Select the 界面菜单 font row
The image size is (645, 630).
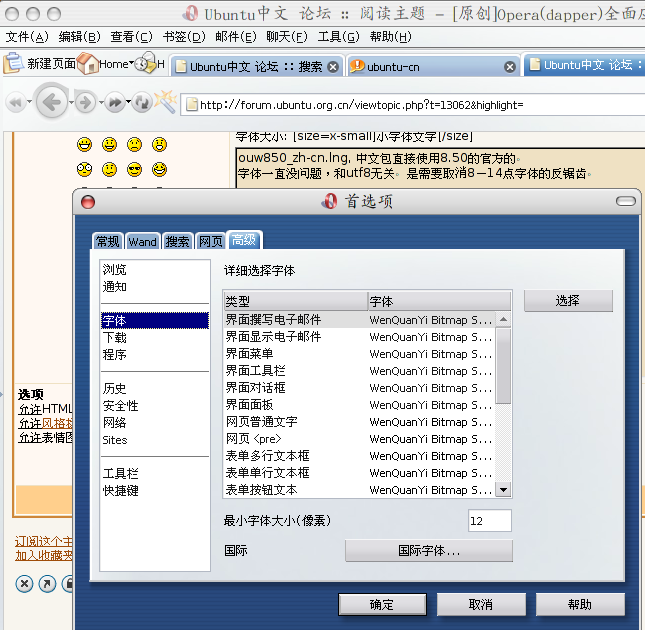pos(360,354)
